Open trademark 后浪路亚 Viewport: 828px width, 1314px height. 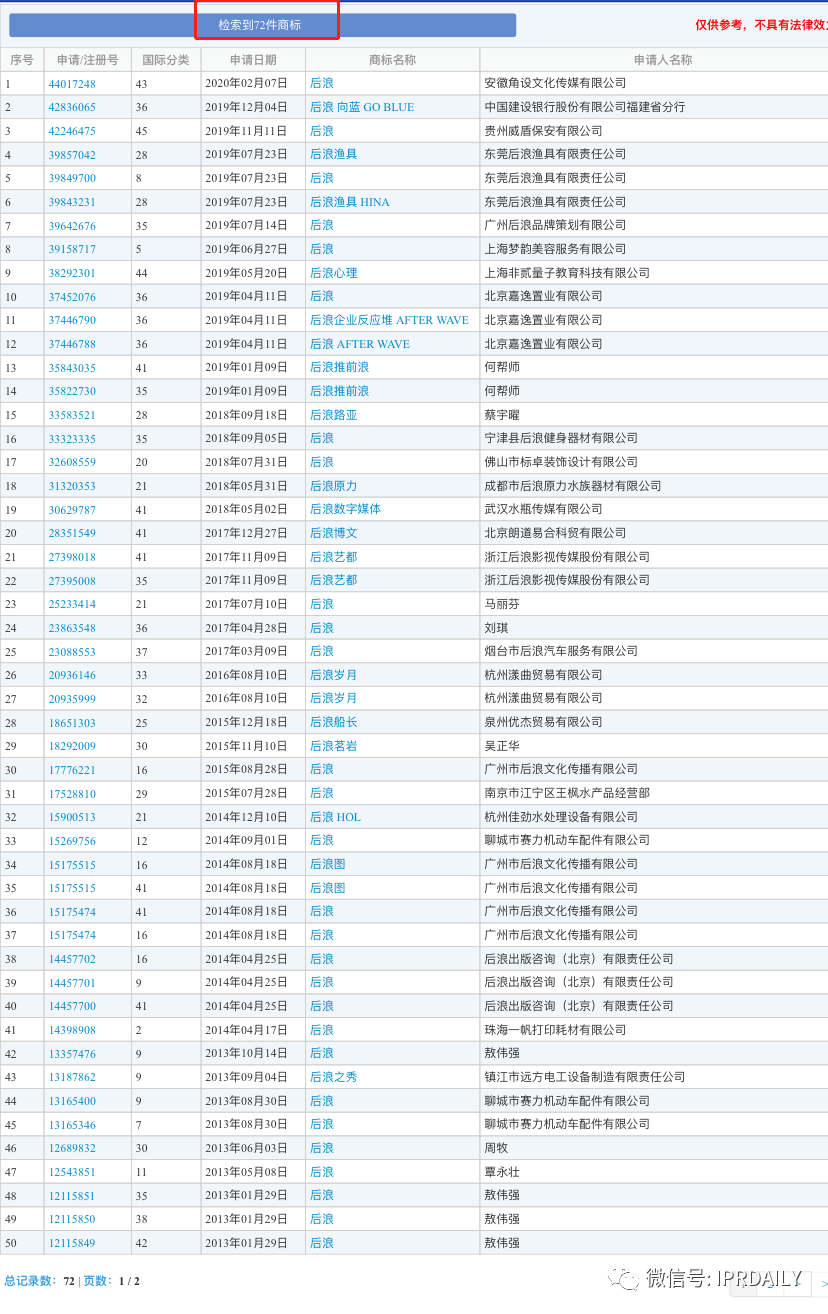click(x=333, y=415)
